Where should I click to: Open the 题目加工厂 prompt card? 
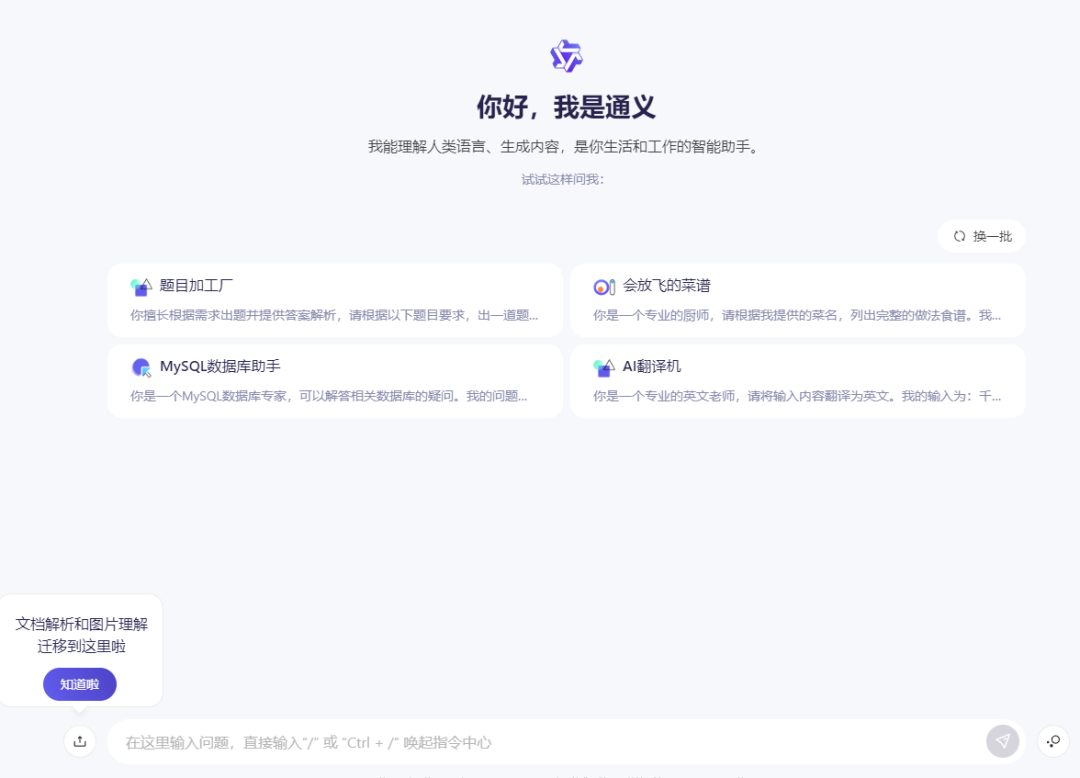coord(335,300)
